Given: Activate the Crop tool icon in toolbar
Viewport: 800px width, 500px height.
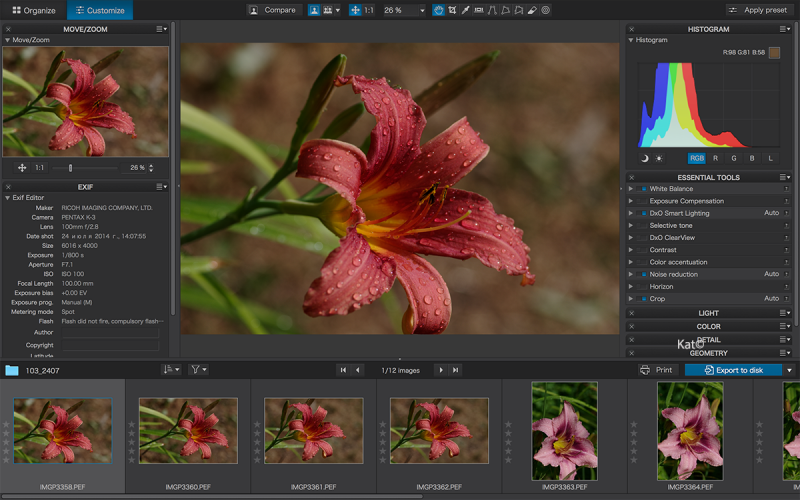Looking at the screenshot, I should pyautogui.click(x=453, y=10).
